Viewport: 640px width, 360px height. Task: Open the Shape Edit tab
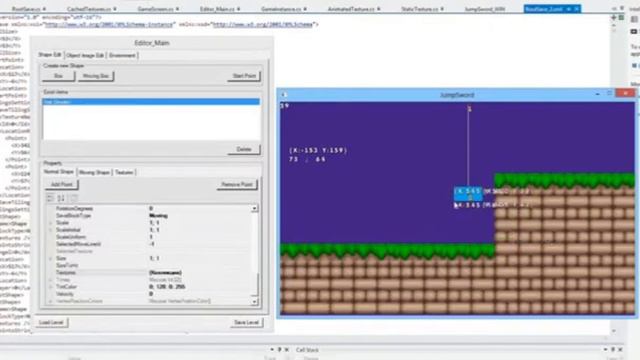pos(50,55)
